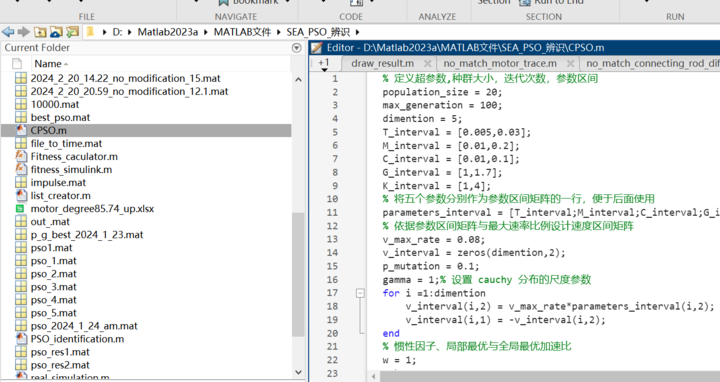Click line number 22 in the gutter
720x382 pixels.
pos(332,360)
